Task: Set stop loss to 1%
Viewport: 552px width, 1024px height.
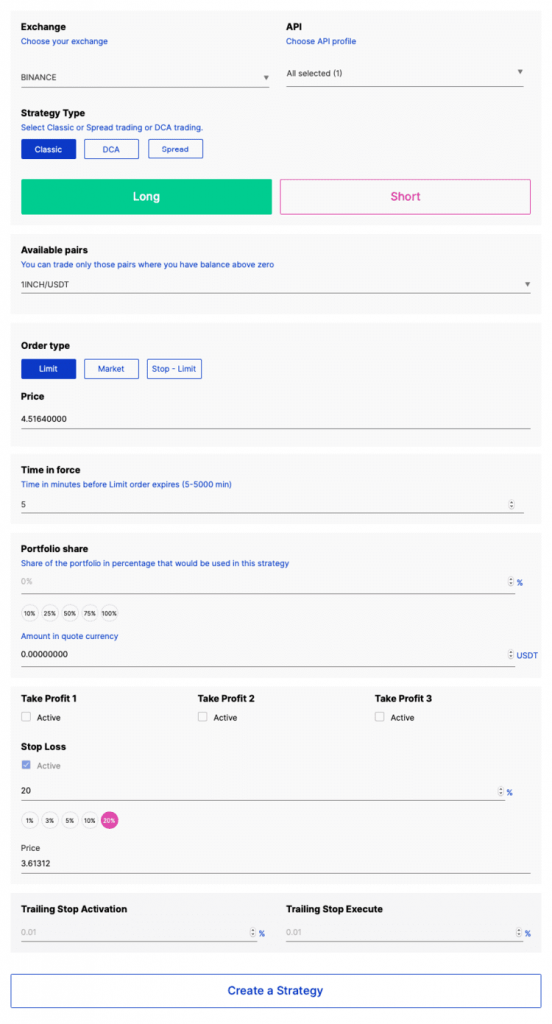Action: point(29,820)
